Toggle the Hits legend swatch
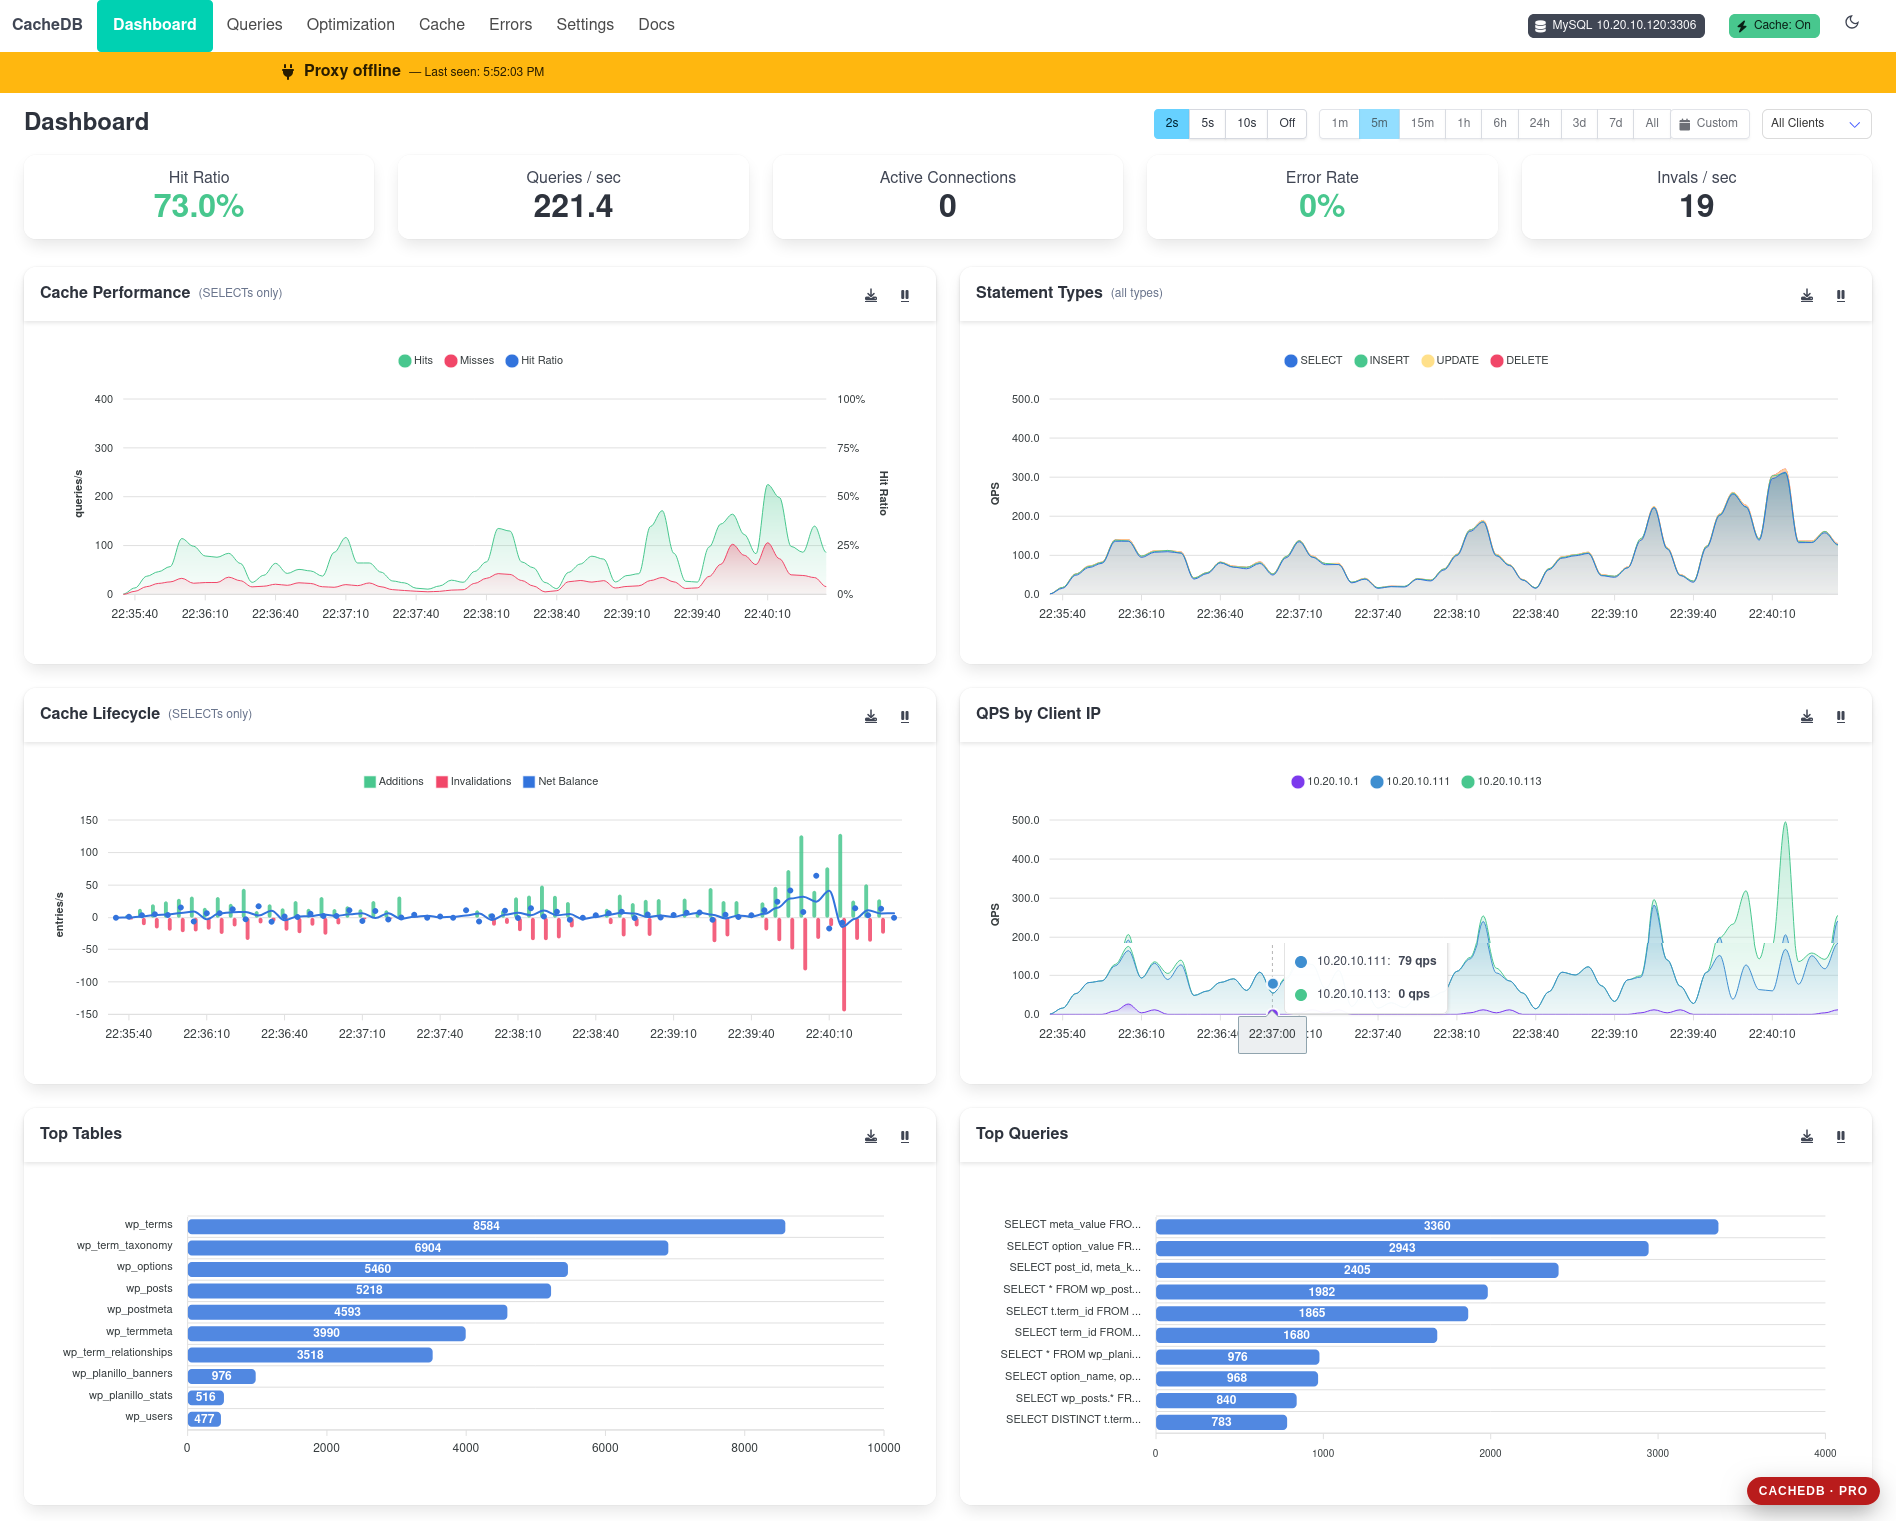The image size is (1896, 1522). click(x=405, y=361)
